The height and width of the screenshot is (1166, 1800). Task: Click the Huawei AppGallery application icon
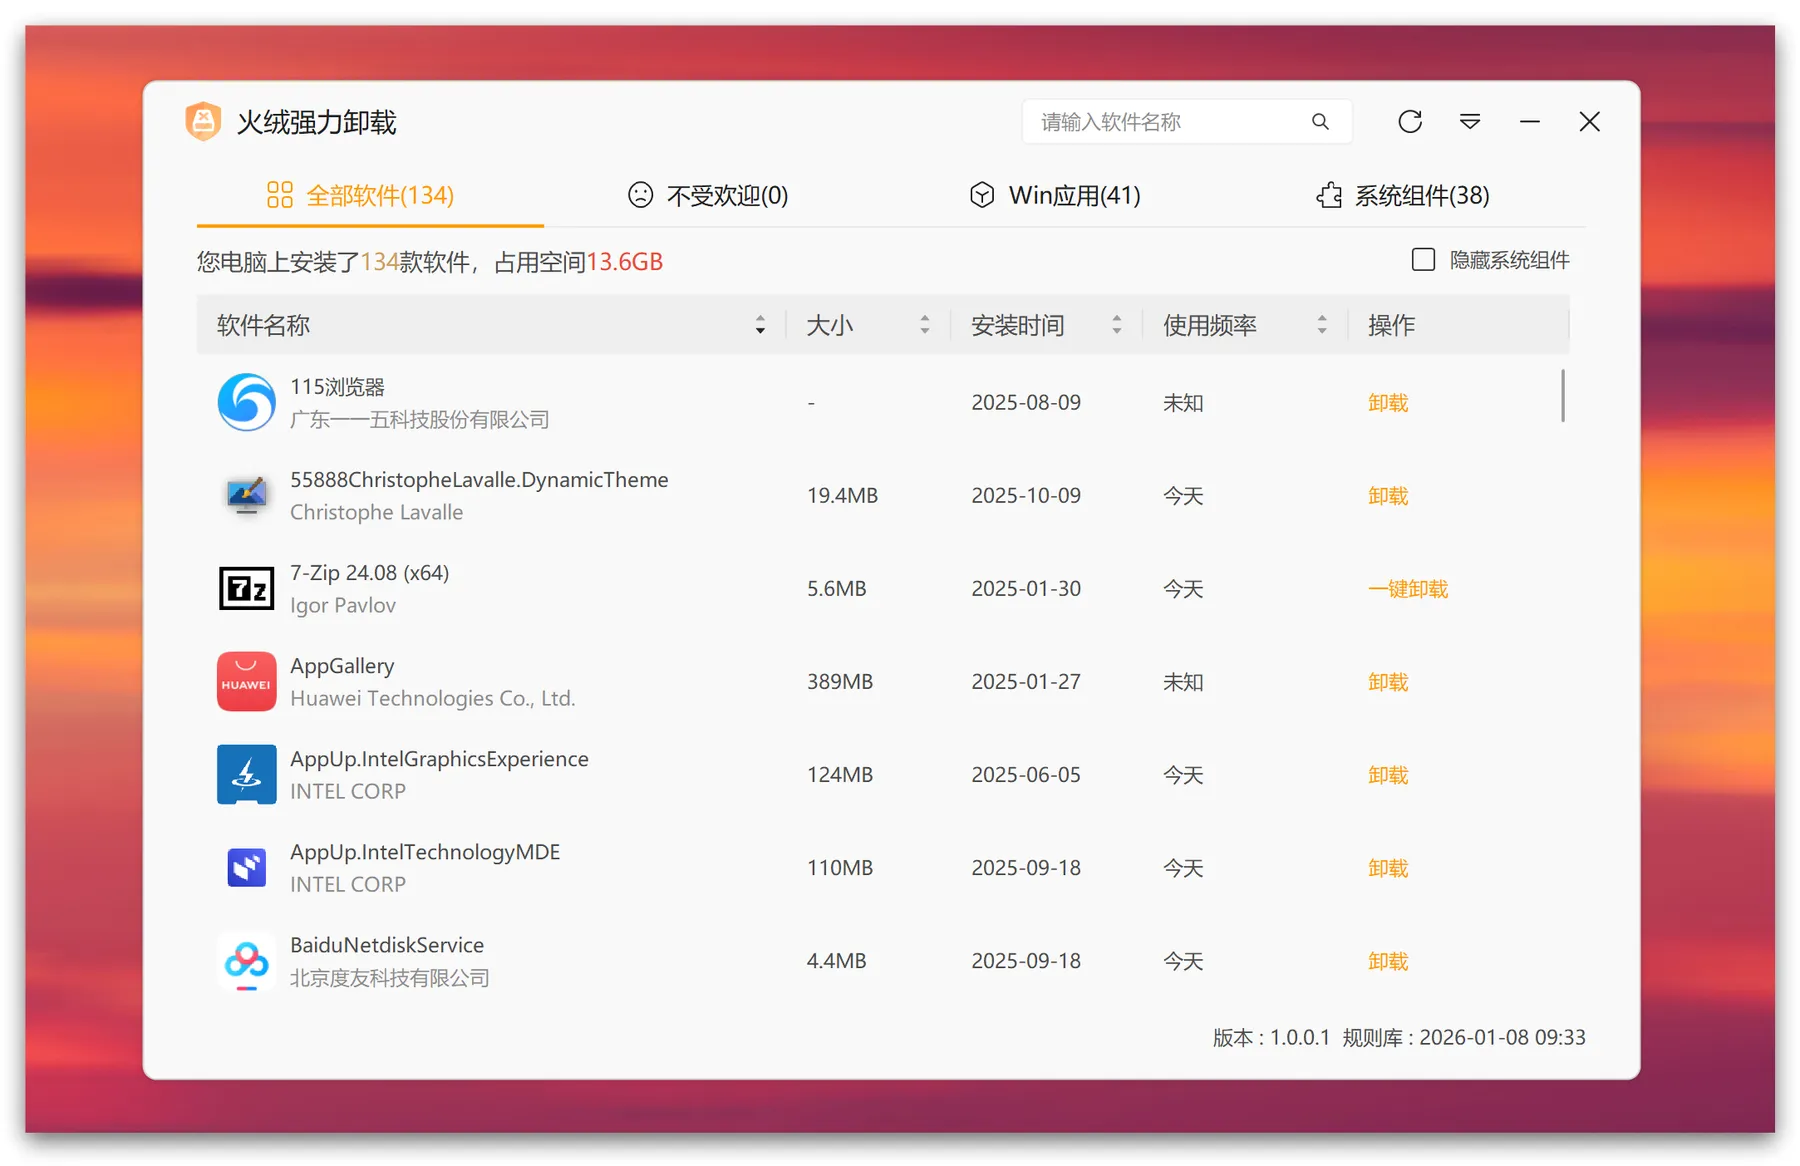click(x=246, y=681)
